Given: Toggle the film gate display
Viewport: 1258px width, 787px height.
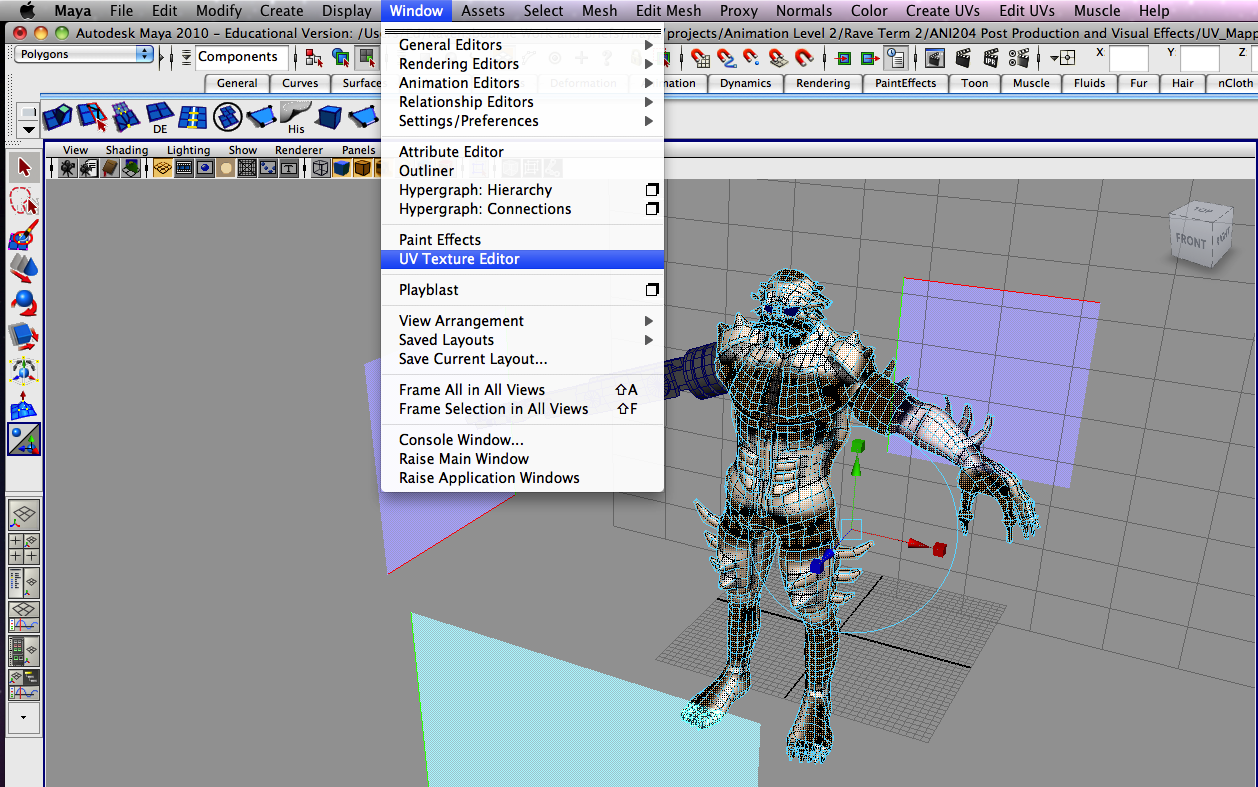Looking at the screenshot, I should pos(185,168).
